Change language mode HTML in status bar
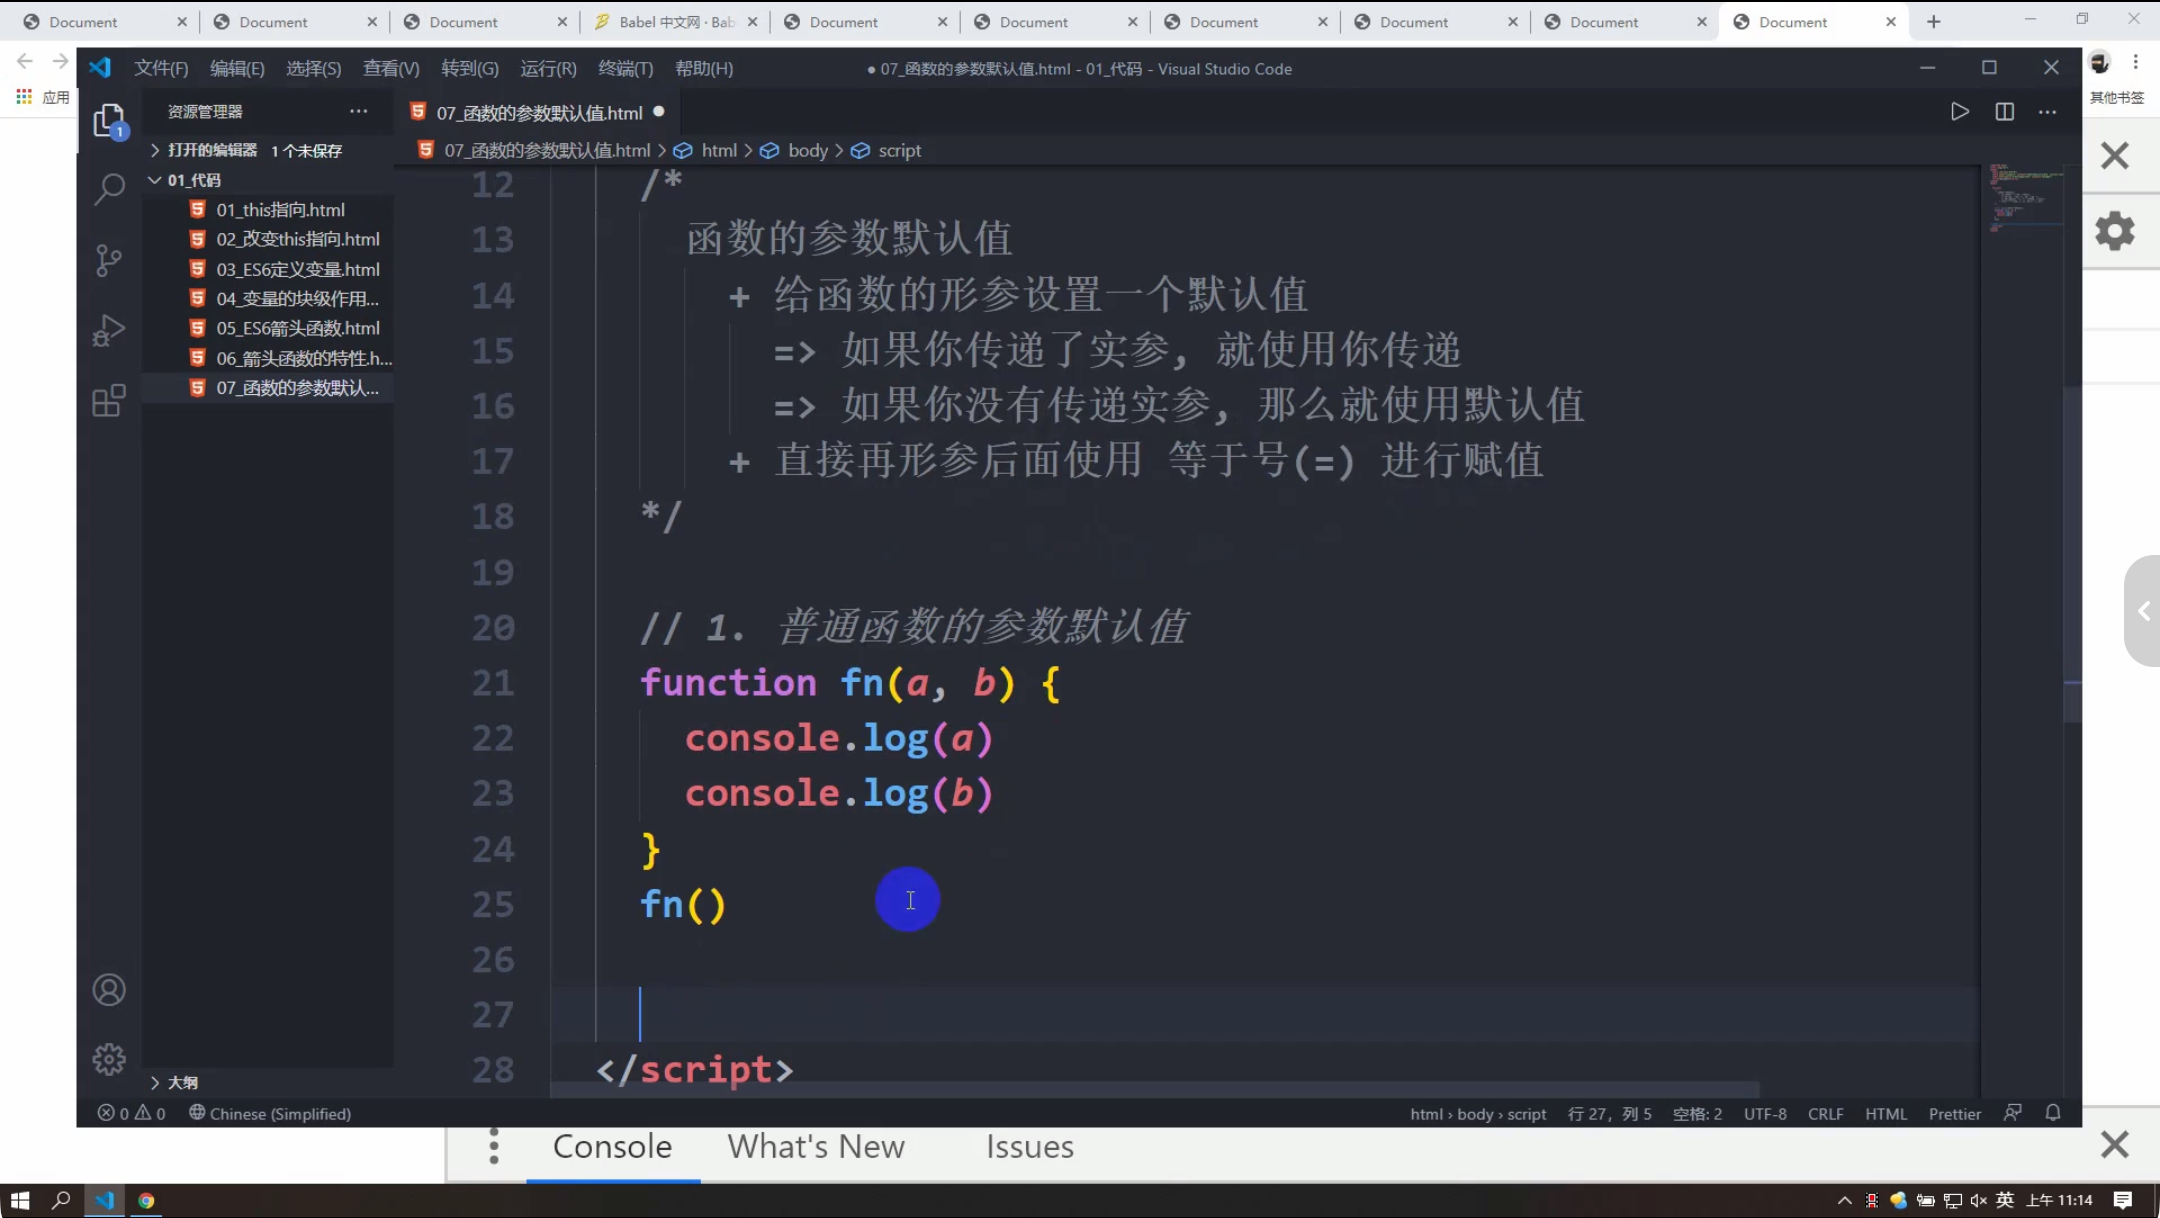The width and height of the screenshot is (2160, 1218). (1885, 1113)
